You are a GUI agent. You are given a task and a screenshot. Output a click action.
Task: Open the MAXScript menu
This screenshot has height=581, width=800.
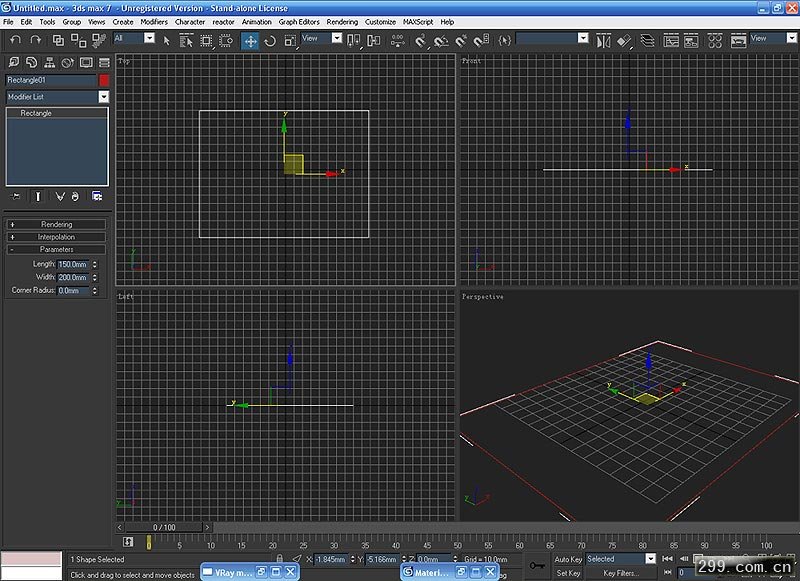[x=418, y=22]
